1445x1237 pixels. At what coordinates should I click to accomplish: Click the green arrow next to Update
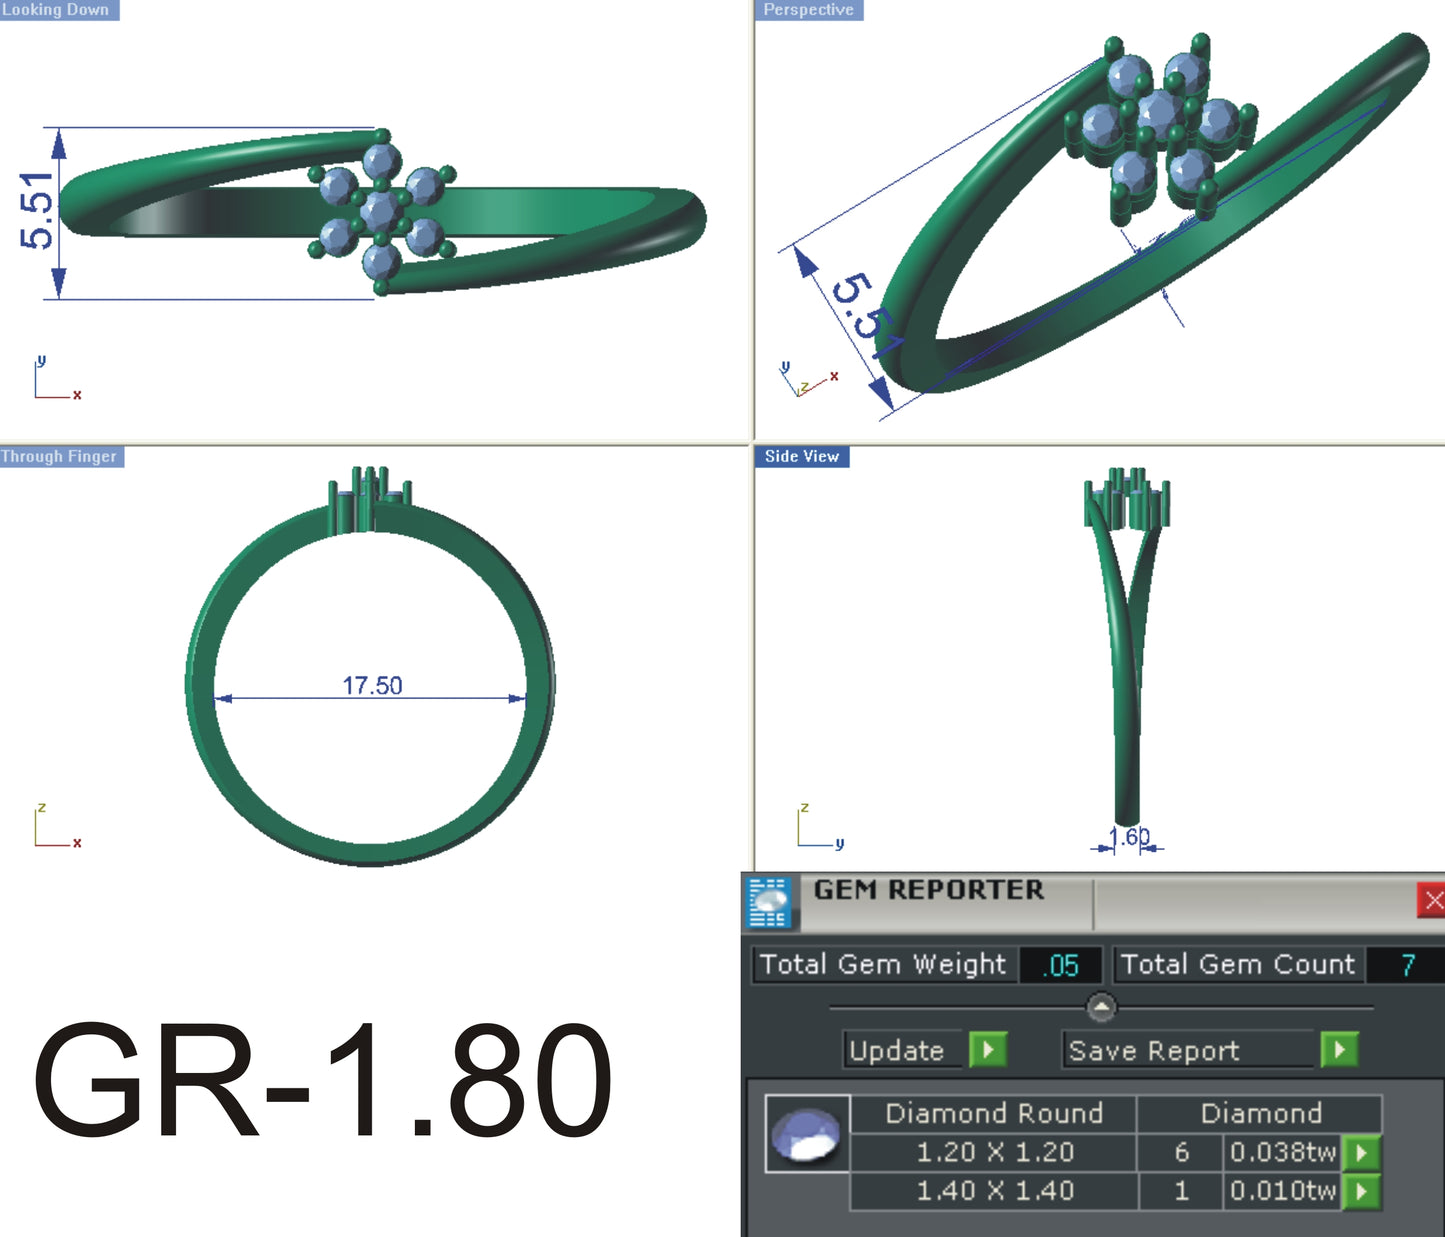tap(986, 1051)
